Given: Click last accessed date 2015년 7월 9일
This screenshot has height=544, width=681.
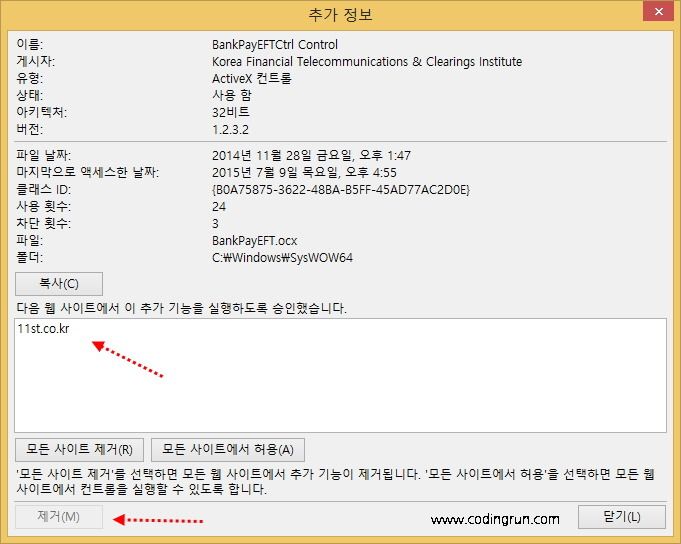Looking at the screenshot, I should point(304,172).
